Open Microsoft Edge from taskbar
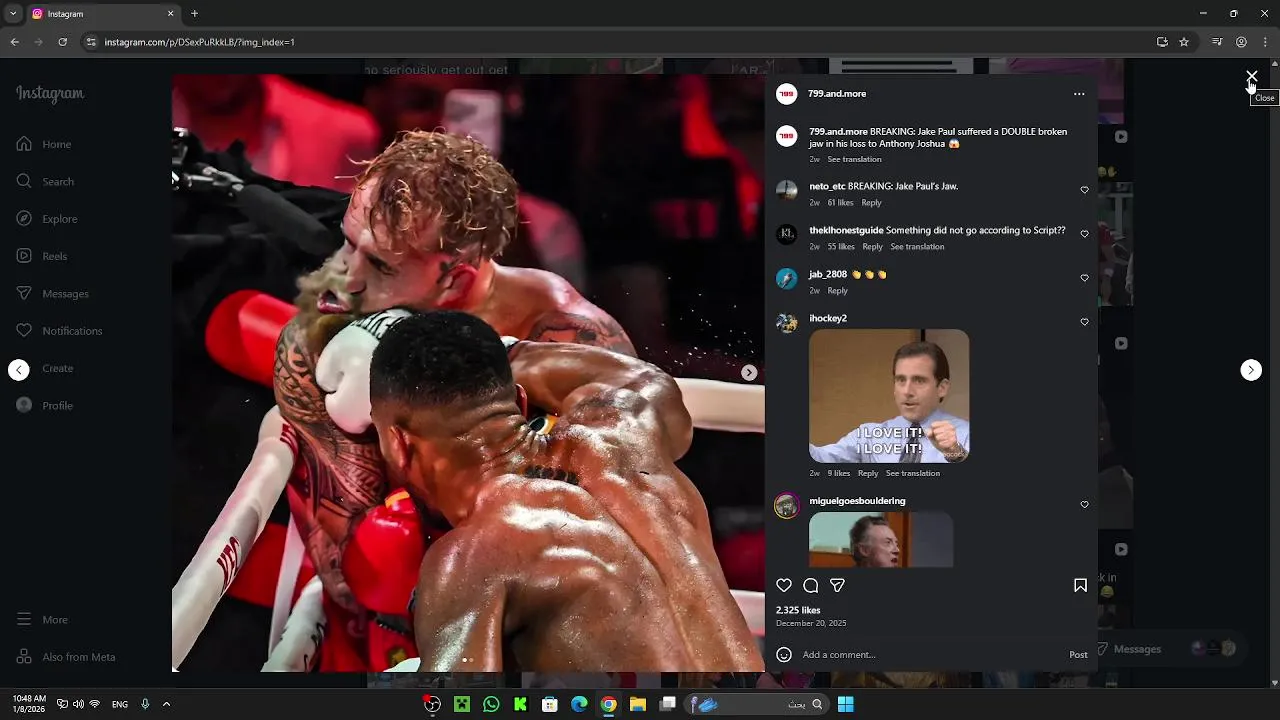Image resolution: width=1280 pixels, height=720 pixels. click(x=579, y=704)
